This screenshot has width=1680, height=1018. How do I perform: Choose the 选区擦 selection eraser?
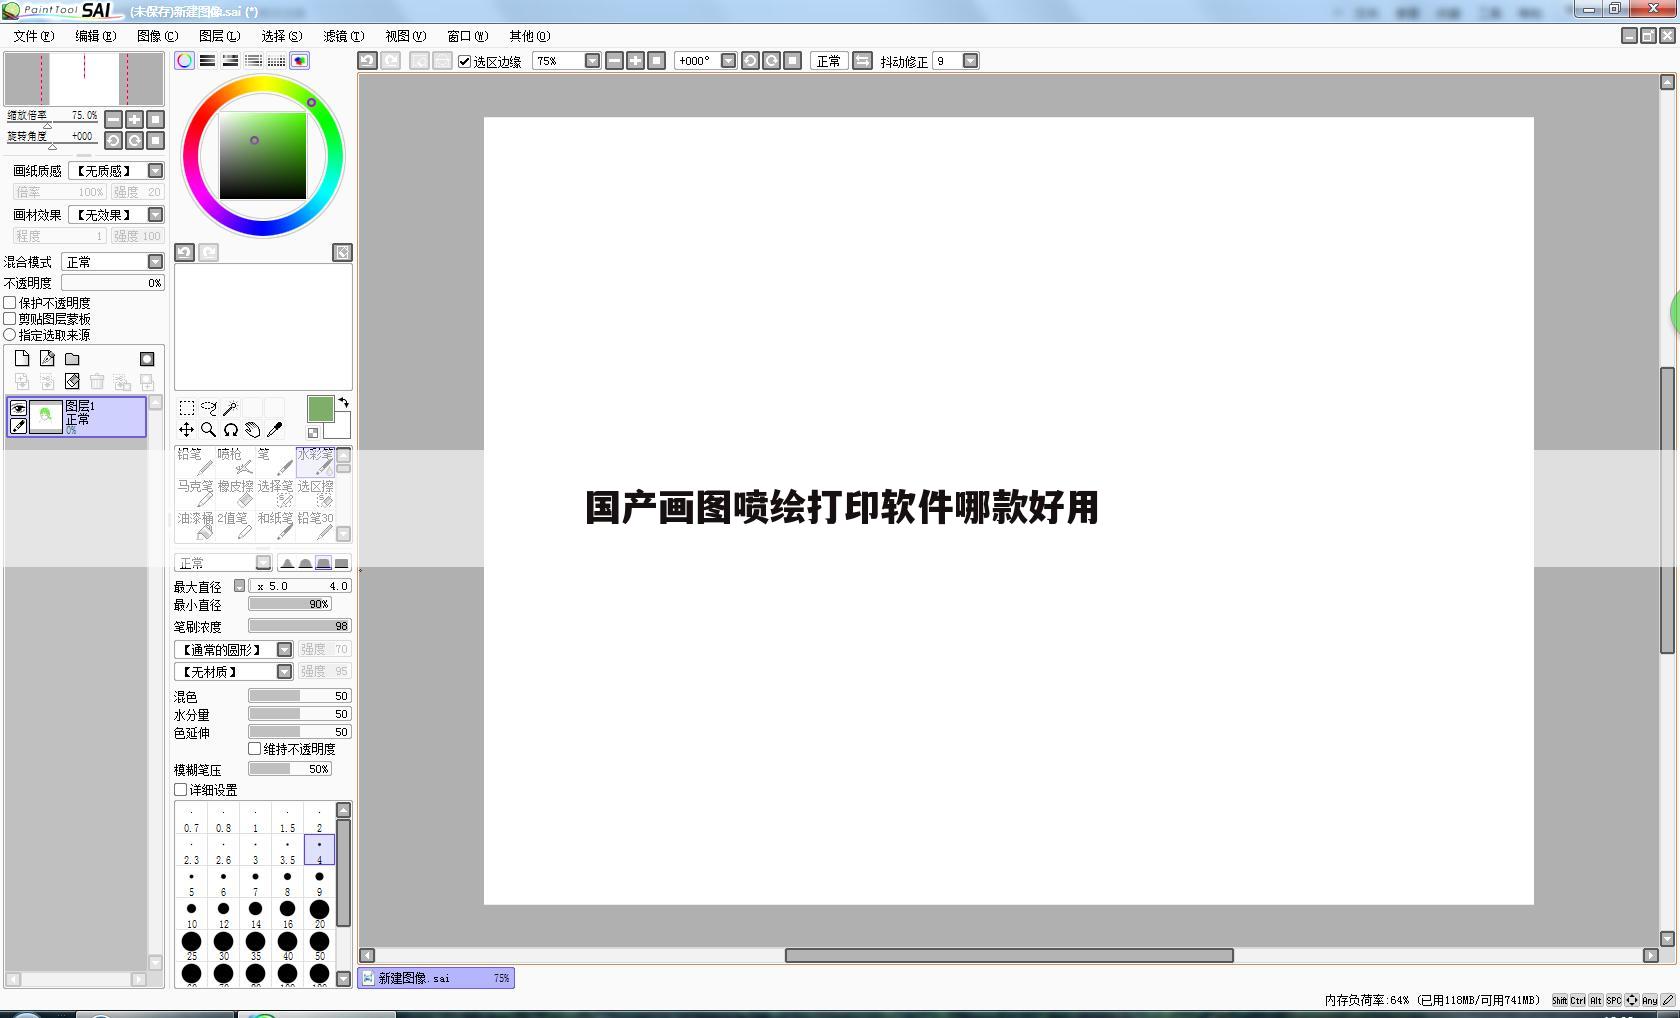tap(315, 494)
